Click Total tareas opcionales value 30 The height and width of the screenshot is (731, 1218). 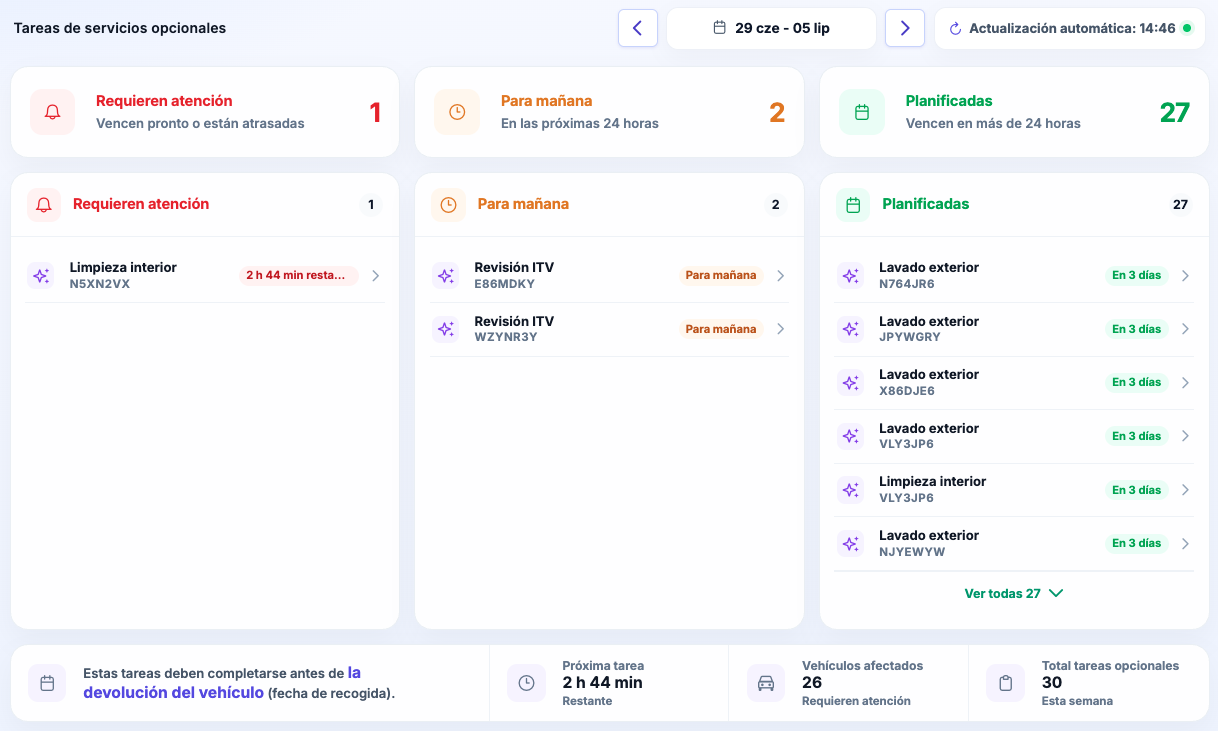pos(1052,683)
